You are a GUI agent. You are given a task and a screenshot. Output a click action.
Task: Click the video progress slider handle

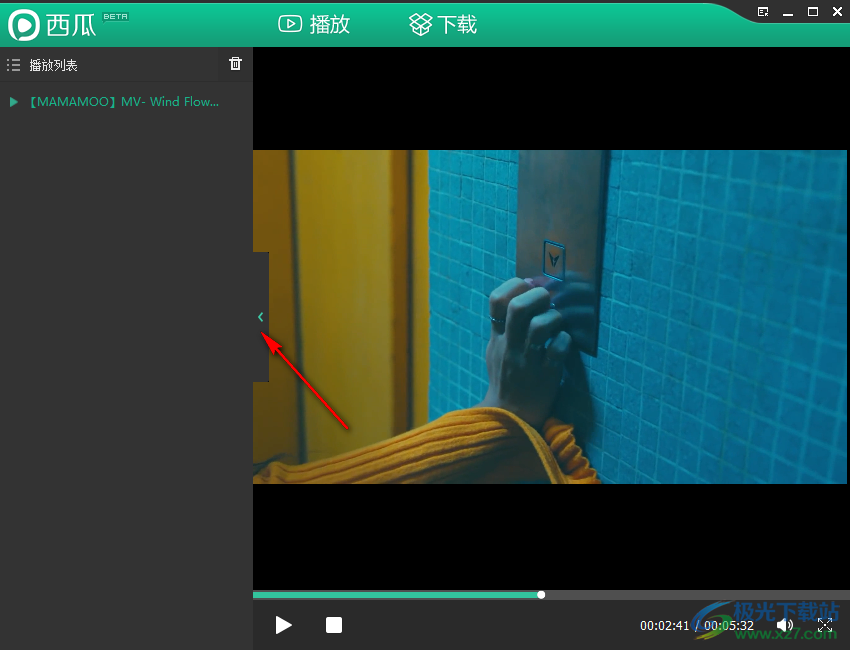coord(541,595)
